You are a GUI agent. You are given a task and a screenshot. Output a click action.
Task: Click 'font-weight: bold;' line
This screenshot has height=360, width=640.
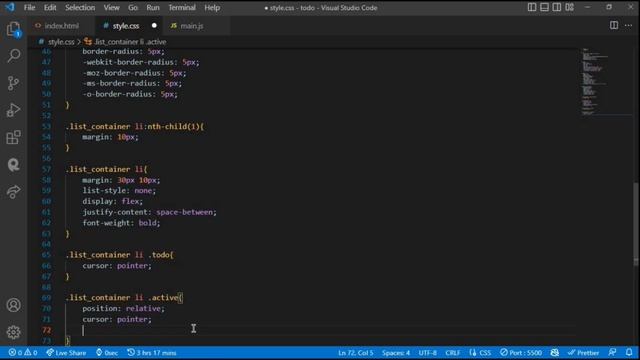121,223
